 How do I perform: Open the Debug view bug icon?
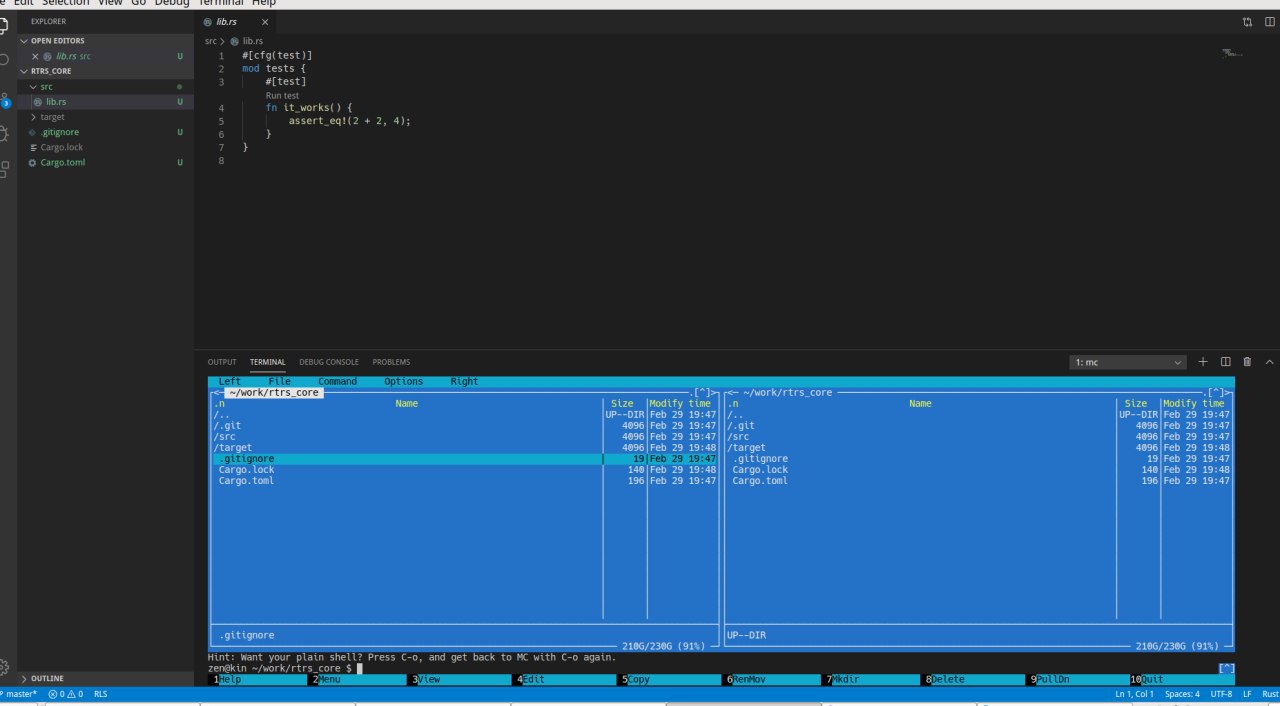4,133
